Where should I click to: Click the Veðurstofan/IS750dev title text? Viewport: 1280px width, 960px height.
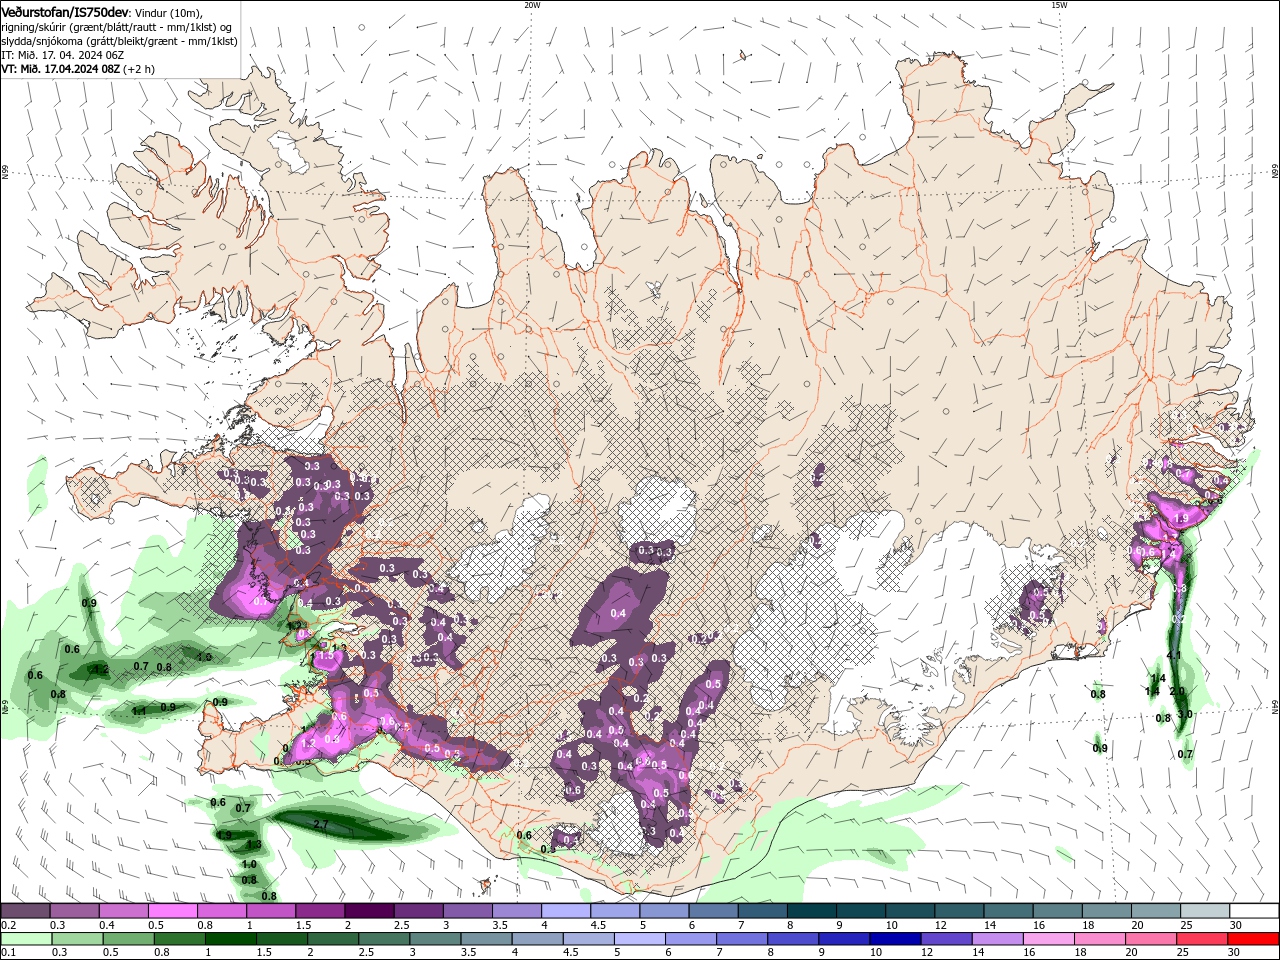coord(65,11)
